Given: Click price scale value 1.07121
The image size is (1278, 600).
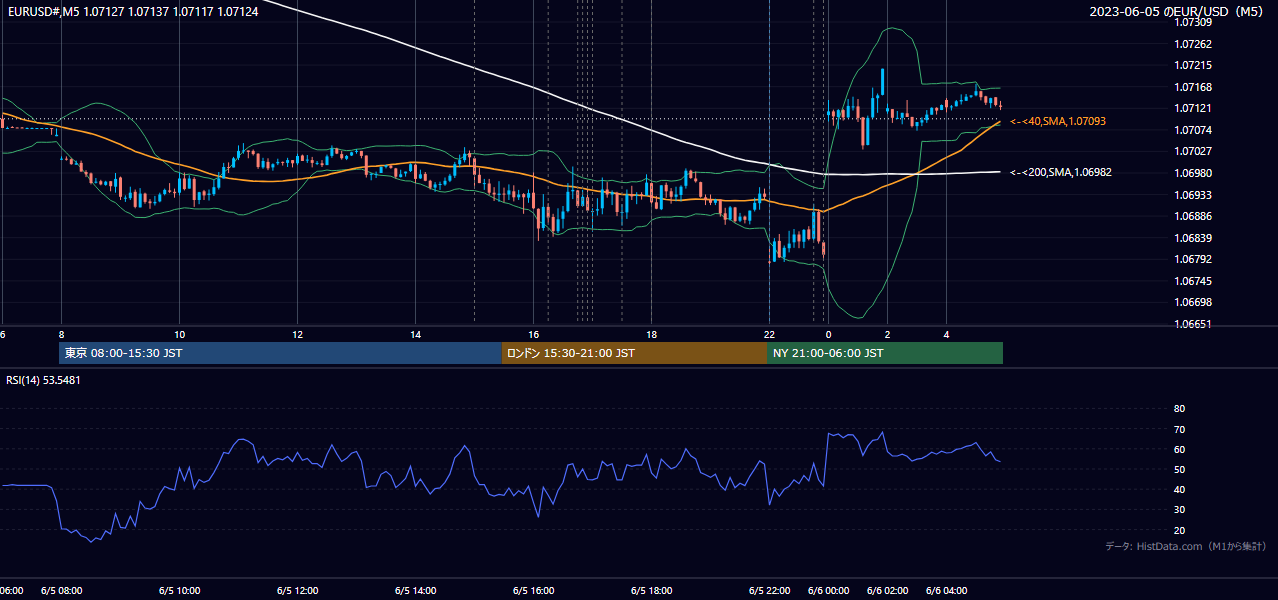Looking at the screenshot, I should tap(1192, 108).
